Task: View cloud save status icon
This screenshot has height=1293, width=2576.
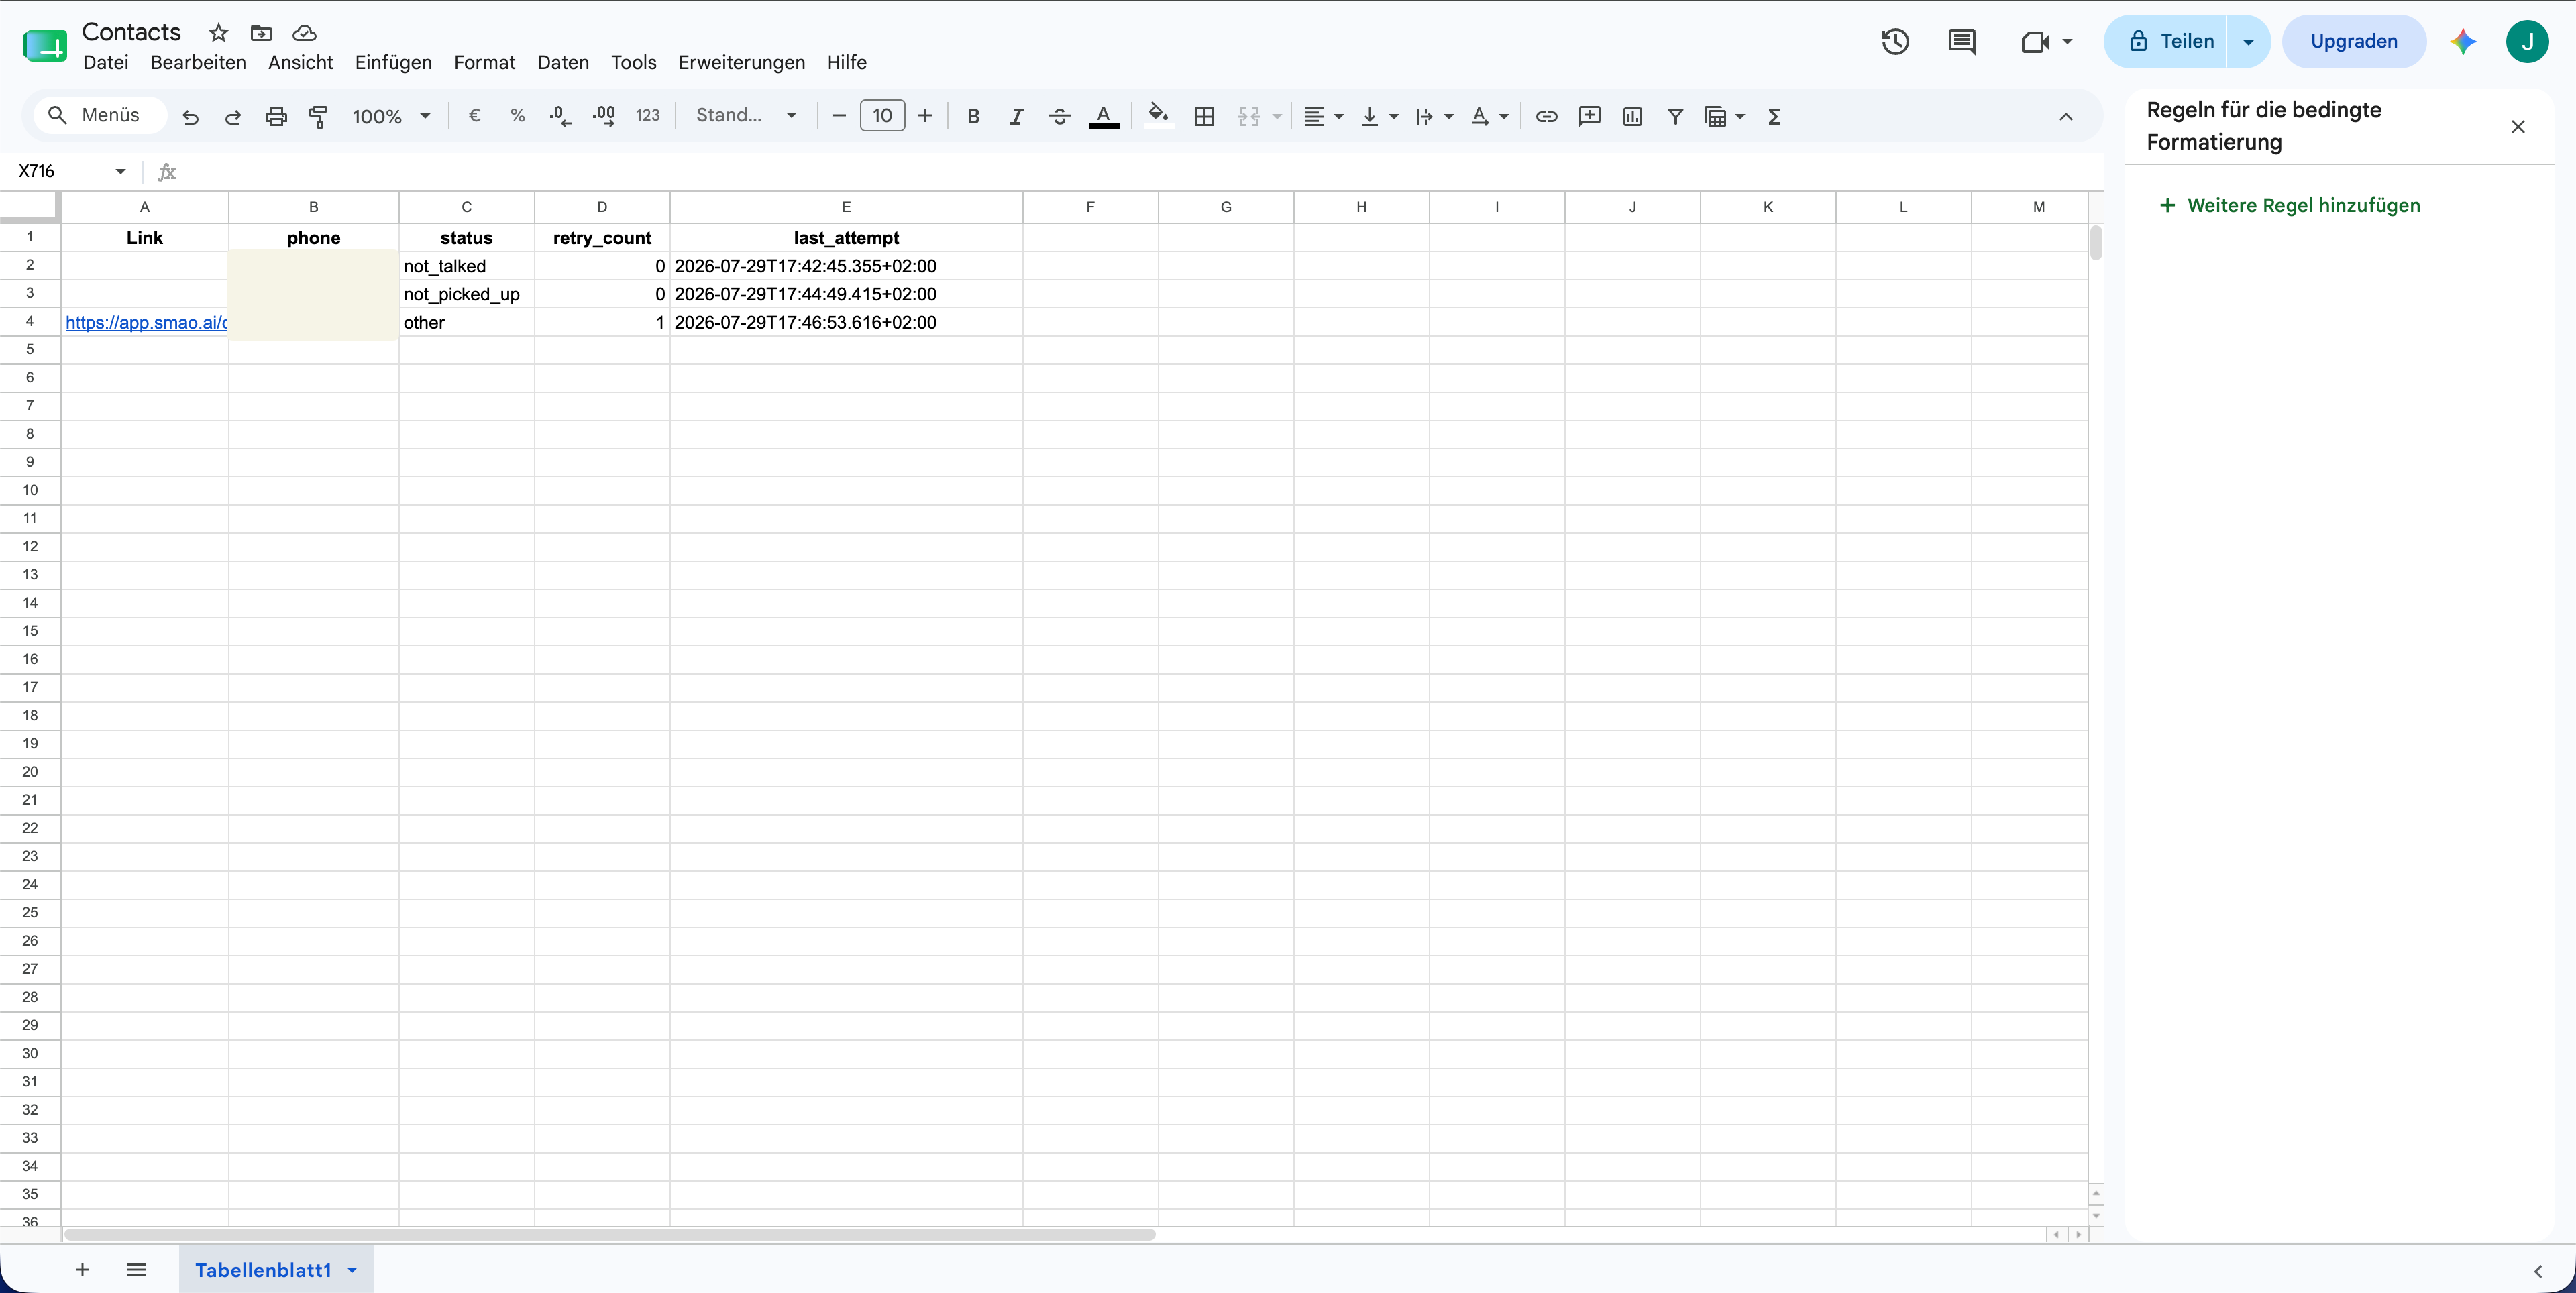Action: click(304, 32)
